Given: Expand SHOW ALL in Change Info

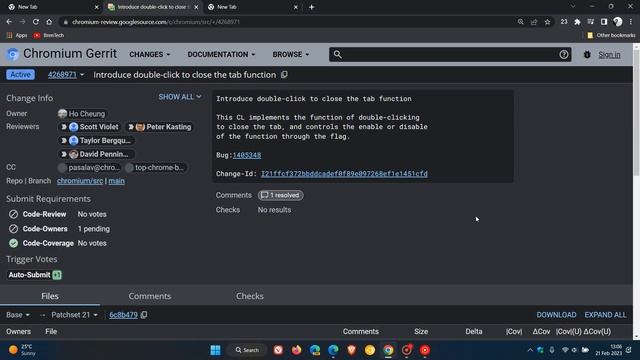Looking at the screenshot, I should 180,97.
